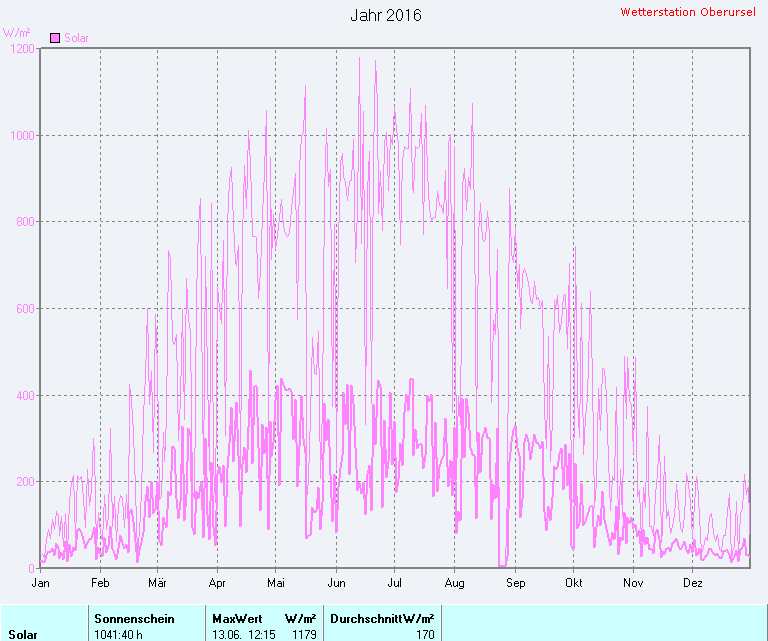The height and width of the screenshot is (641, 768).
Task: Click the 'MaxWert' table header
Action: coord(237,619)
